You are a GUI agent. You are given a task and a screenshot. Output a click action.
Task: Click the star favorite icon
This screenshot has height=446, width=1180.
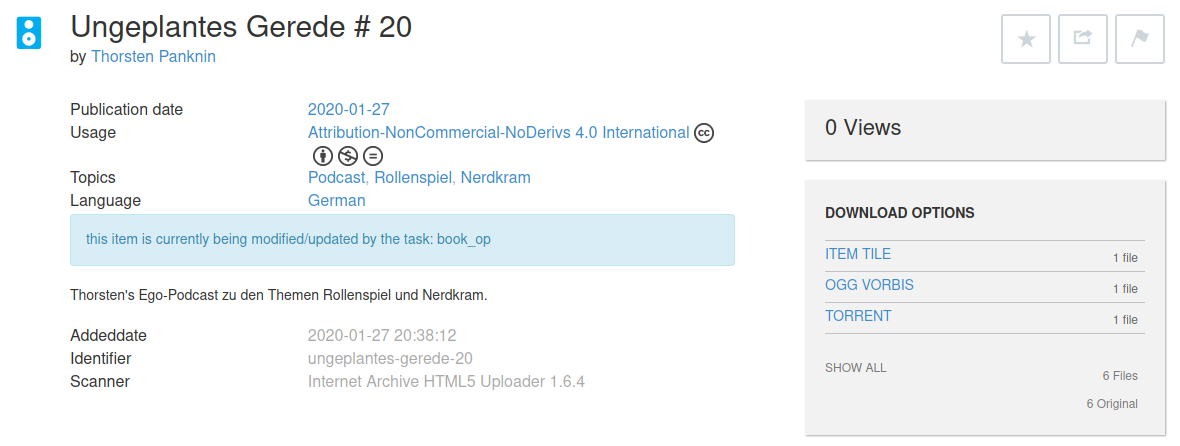1026,38
